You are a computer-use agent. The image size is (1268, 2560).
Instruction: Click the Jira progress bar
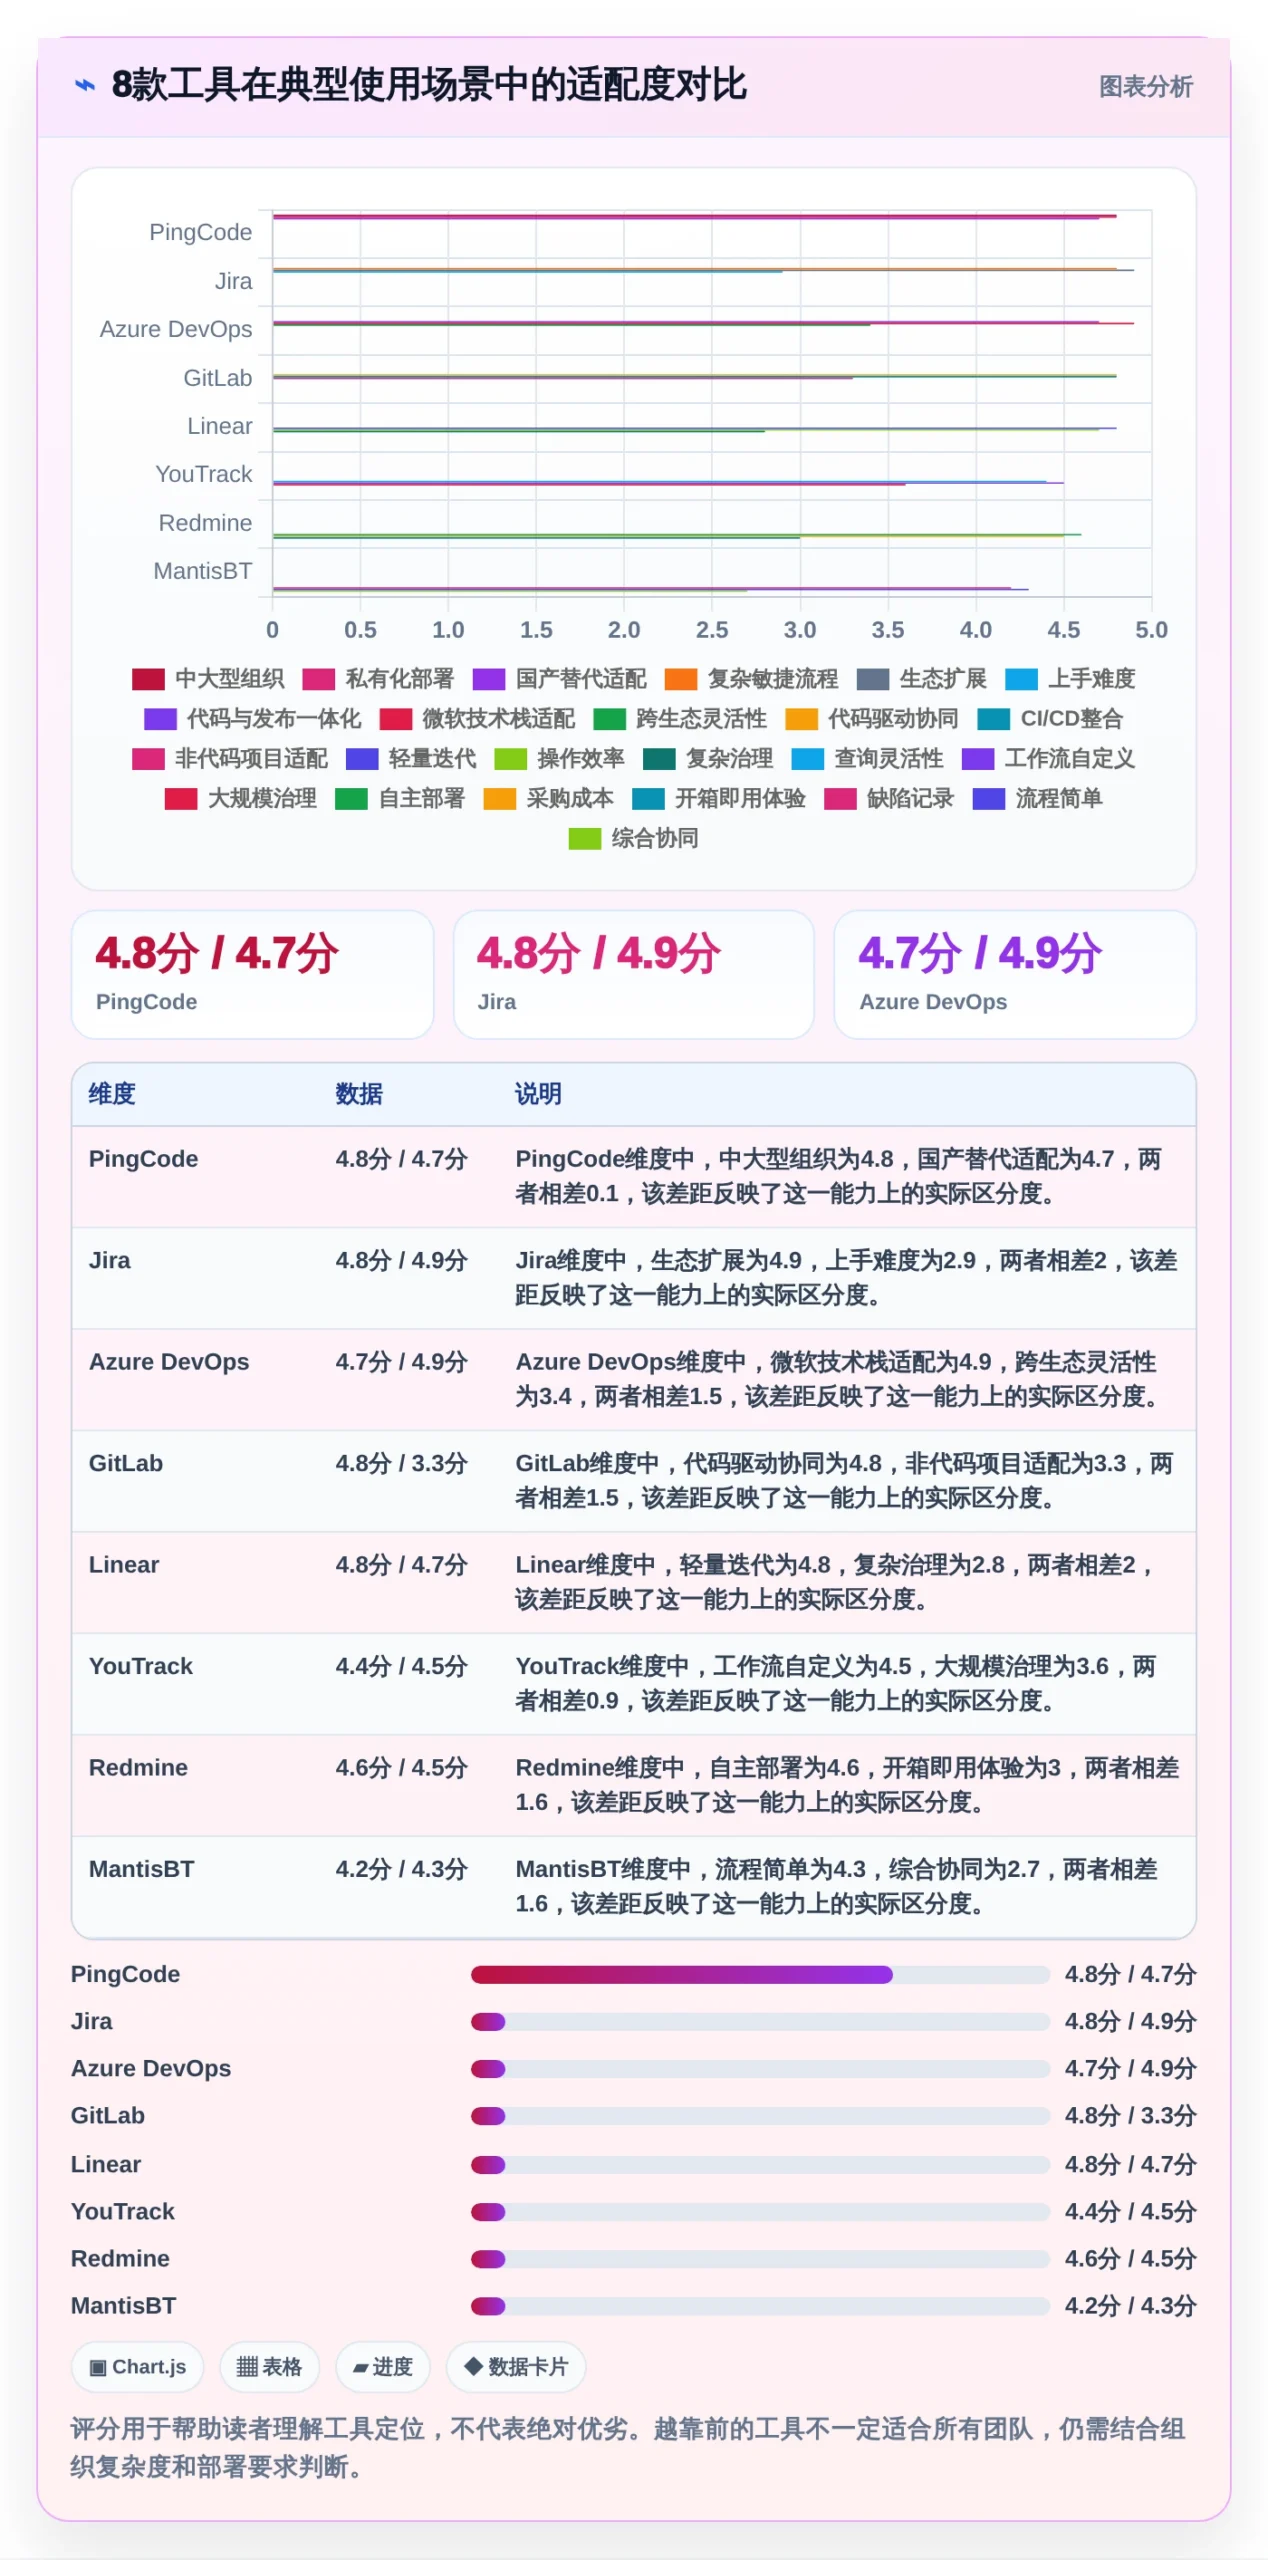[760, 2022]
